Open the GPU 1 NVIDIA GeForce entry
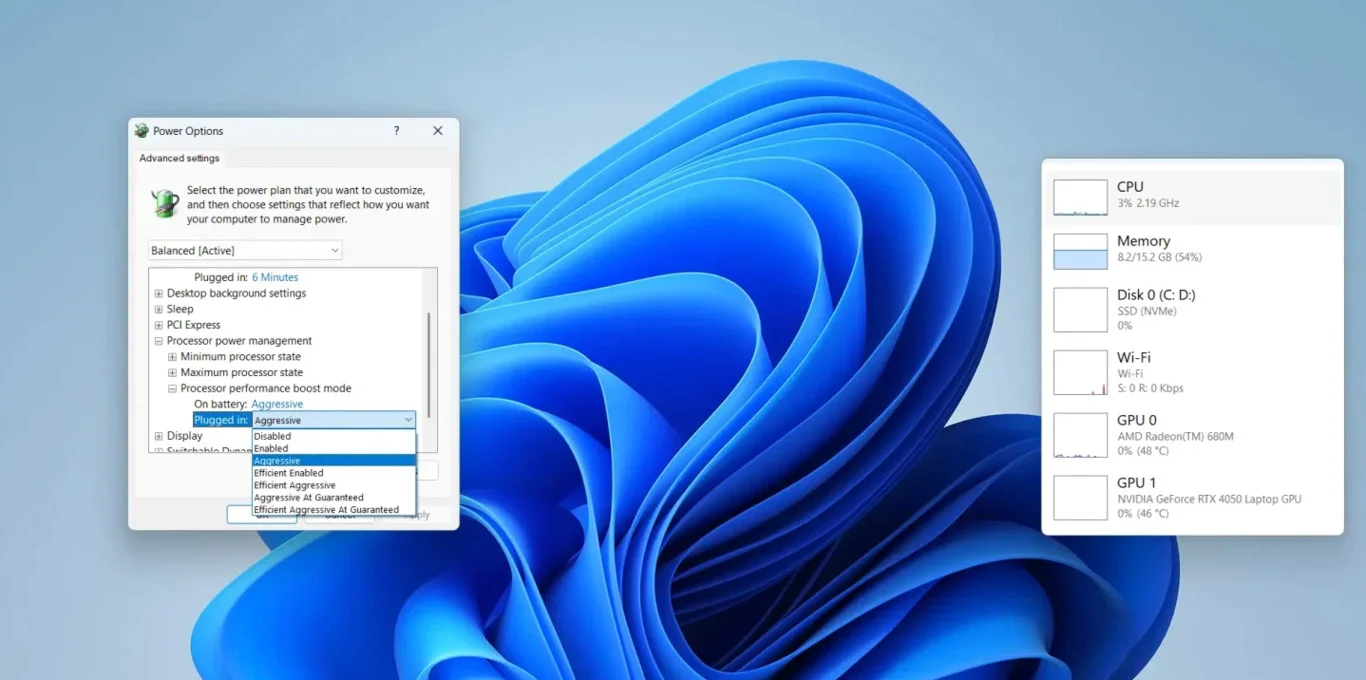The width and height of the screenshot is (1366, 680). click(1193, 497)
